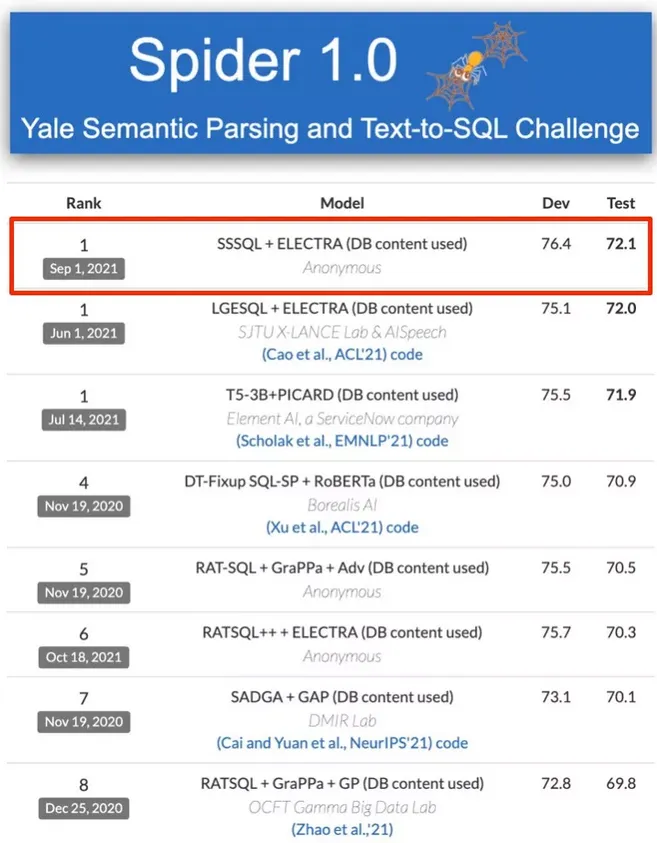Image resolution: width=657 pixels, height=843 pixels.
Task: Click the Rank column header
Action: (x=84, y=203)
